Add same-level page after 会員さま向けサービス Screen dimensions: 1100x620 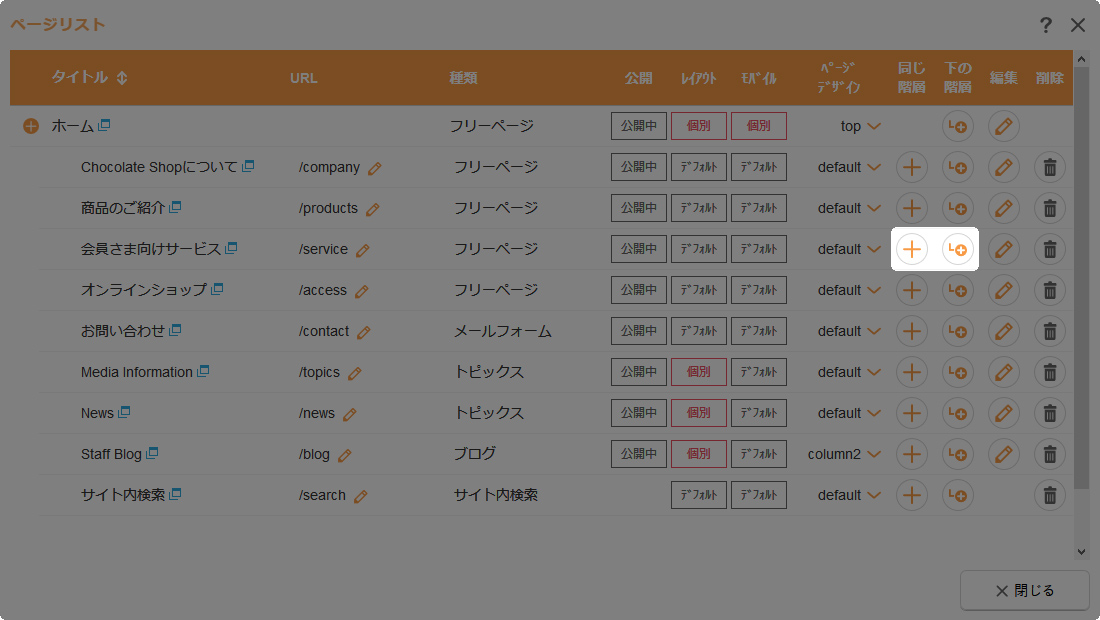[911, 249]
